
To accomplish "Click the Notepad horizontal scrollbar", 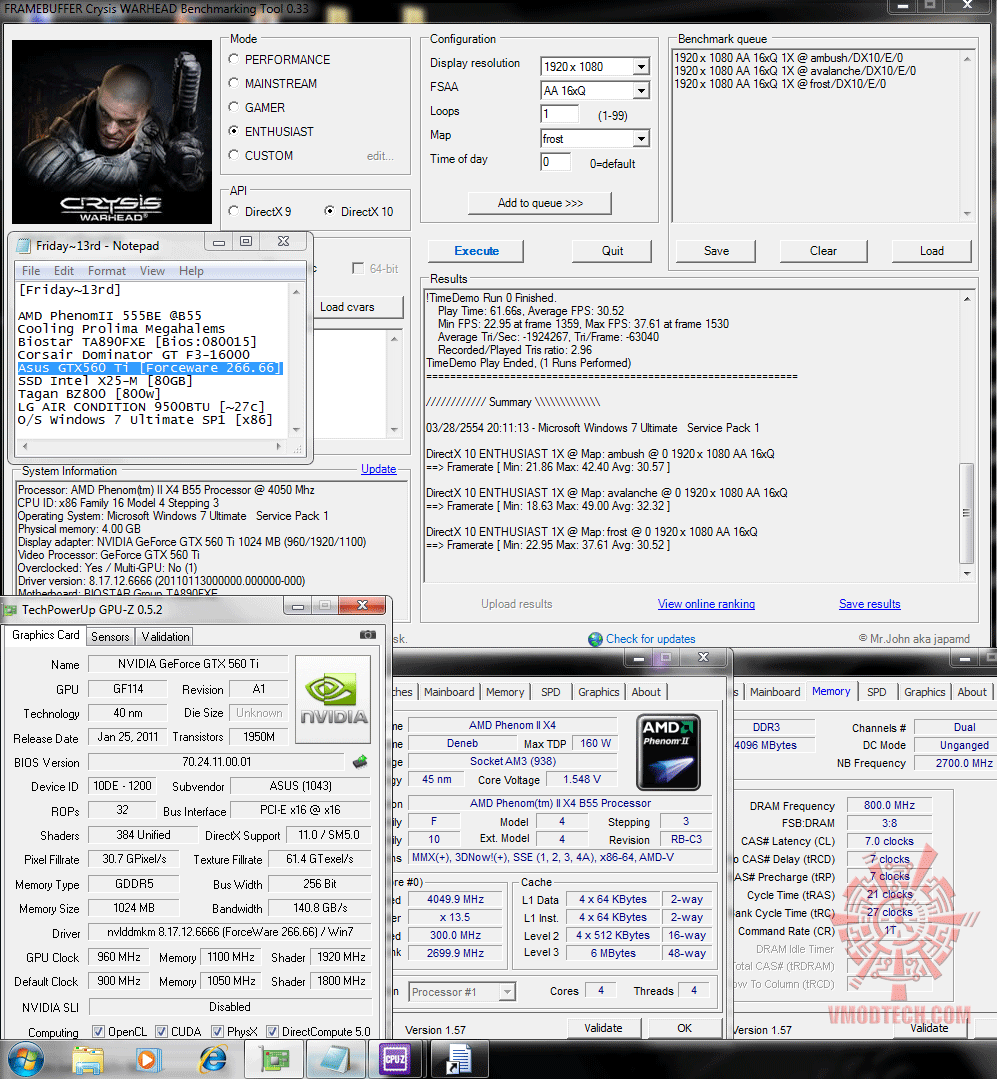I will 153,447.
